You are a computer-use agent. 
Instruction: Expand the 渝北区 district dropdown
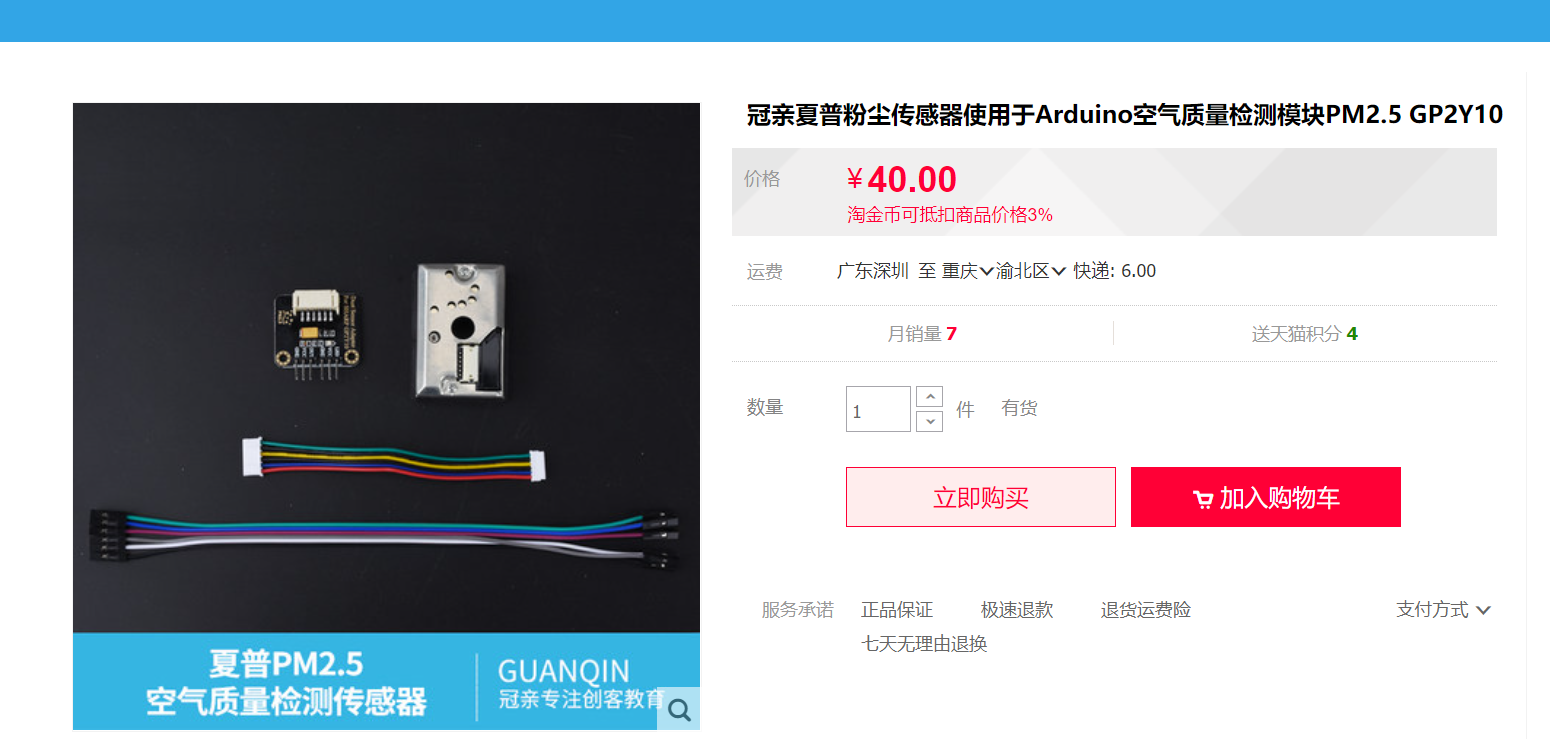point(1031,271)
